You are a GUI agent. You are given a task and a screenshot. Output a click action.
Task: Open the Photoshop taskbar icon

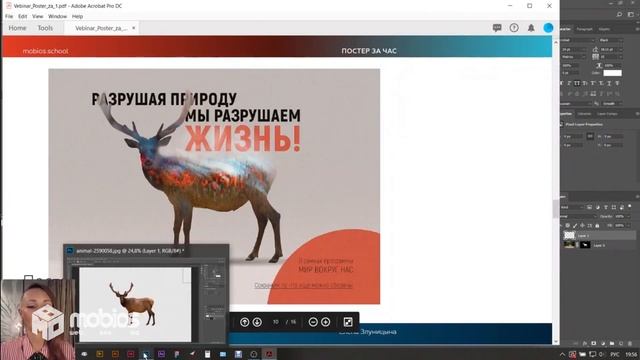click(x=146, y=354)
